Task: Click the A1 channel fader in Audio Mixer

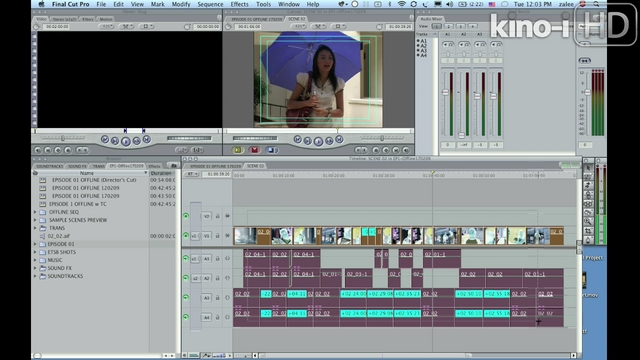Action: (445, 92)
